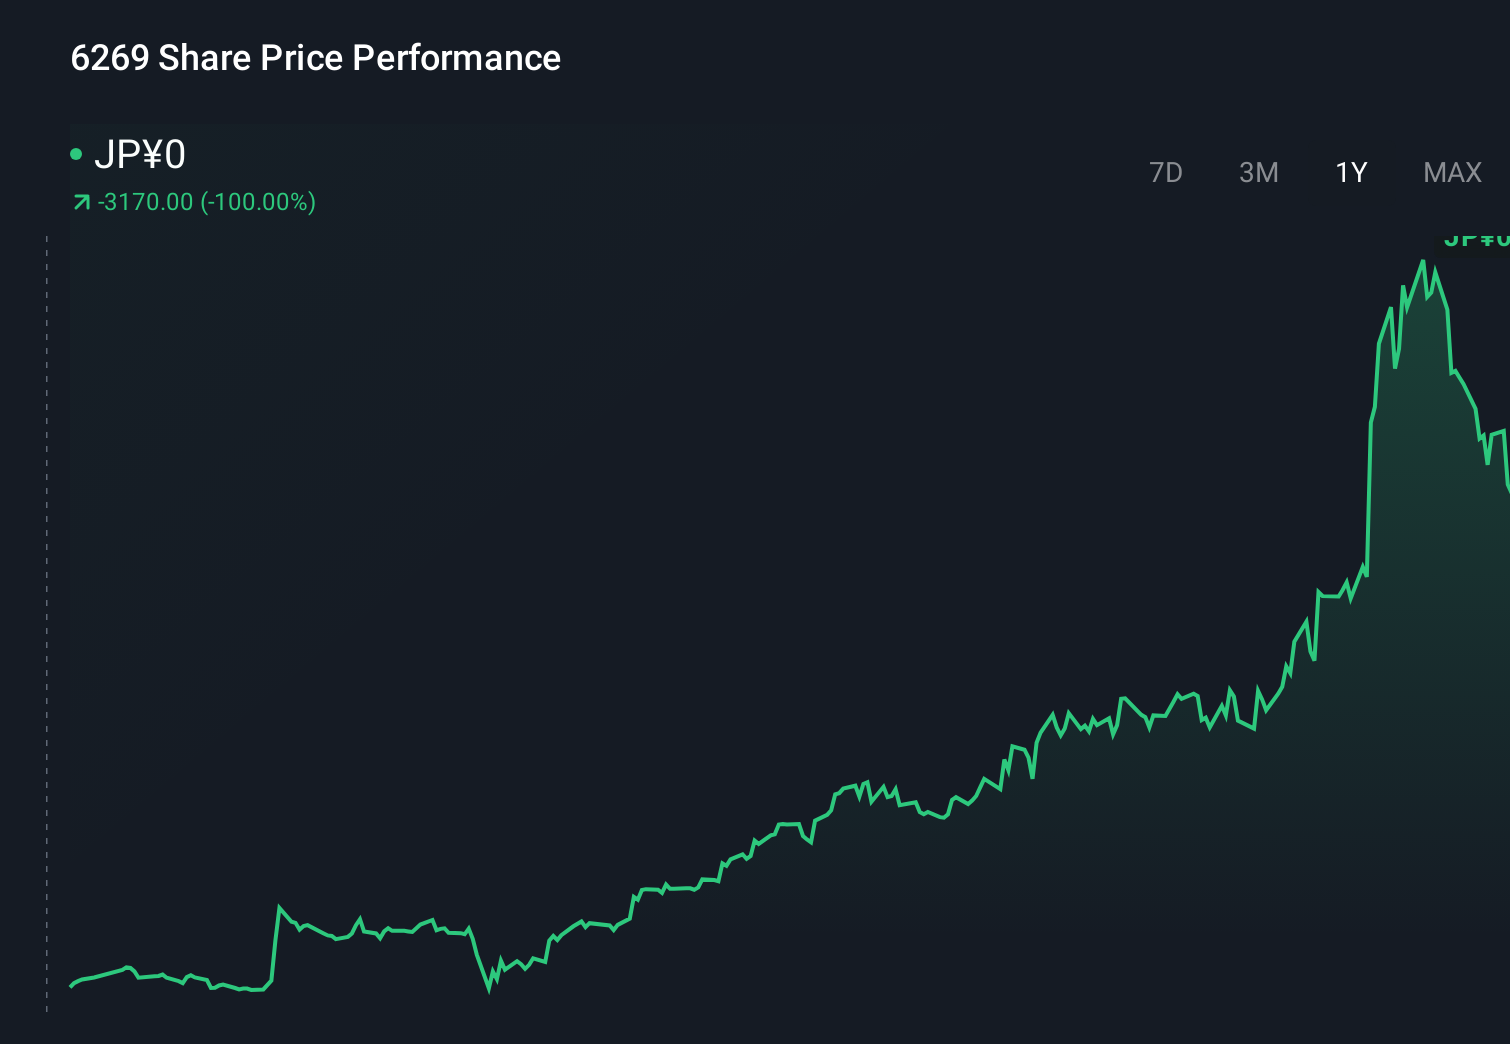Switch to the 3M view
Image resolution: width=1510 pixels, height=1044 pixels.
pos(1258,172)
